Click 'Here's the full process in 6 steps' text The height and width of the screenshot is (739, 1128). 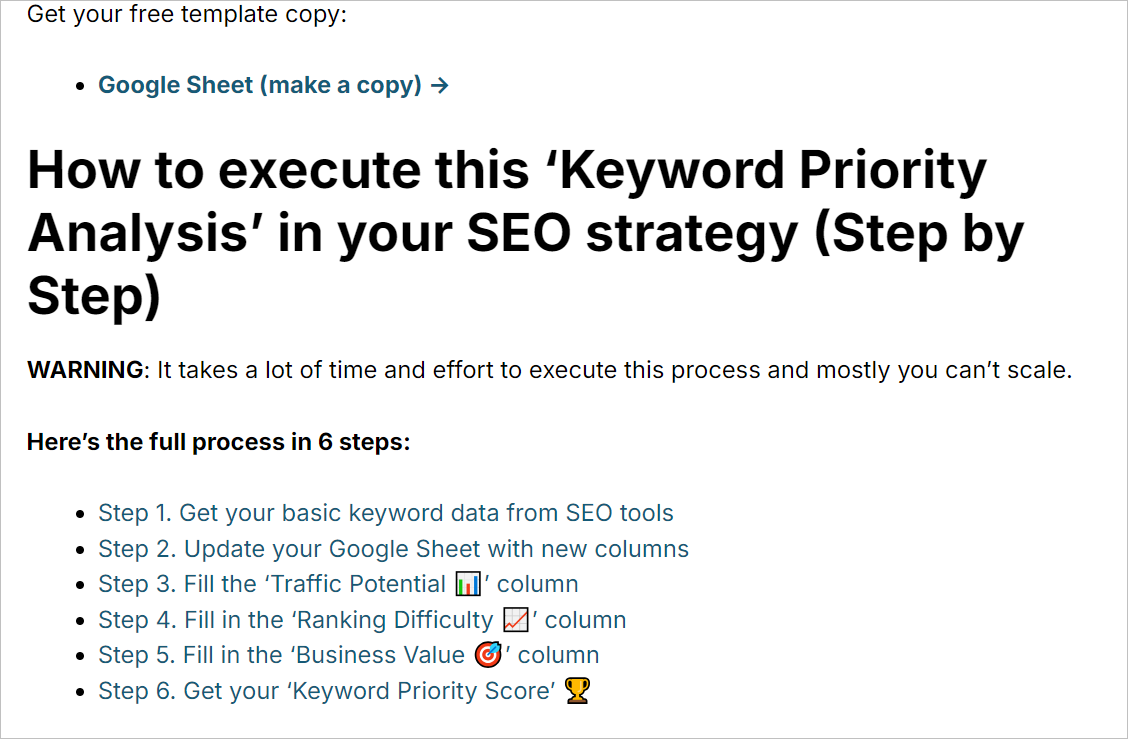point(219,442)
